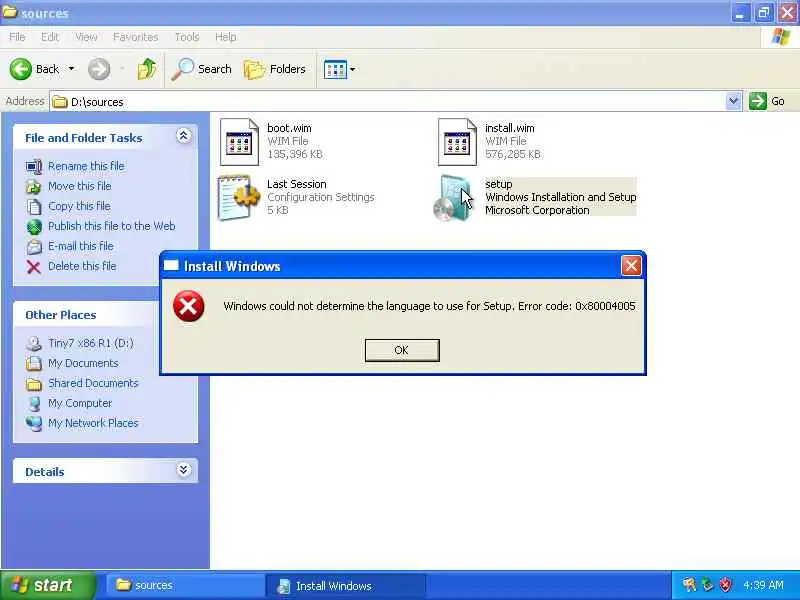This screenshot has height=600, width=800.
Task: Open the Favorites menu
Action: tap(135, 37)
